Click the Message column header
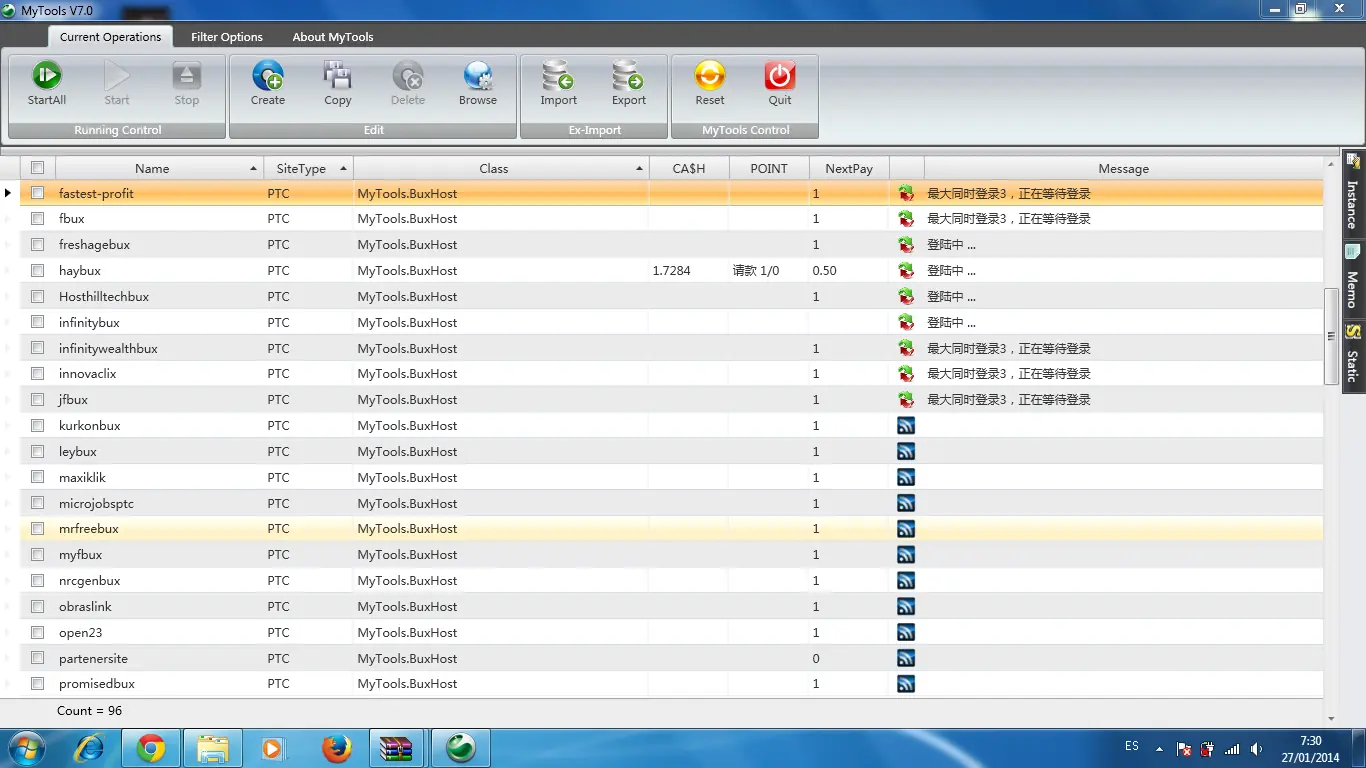The height and width of the screenshot is (768, 1366). (1123, 169)
